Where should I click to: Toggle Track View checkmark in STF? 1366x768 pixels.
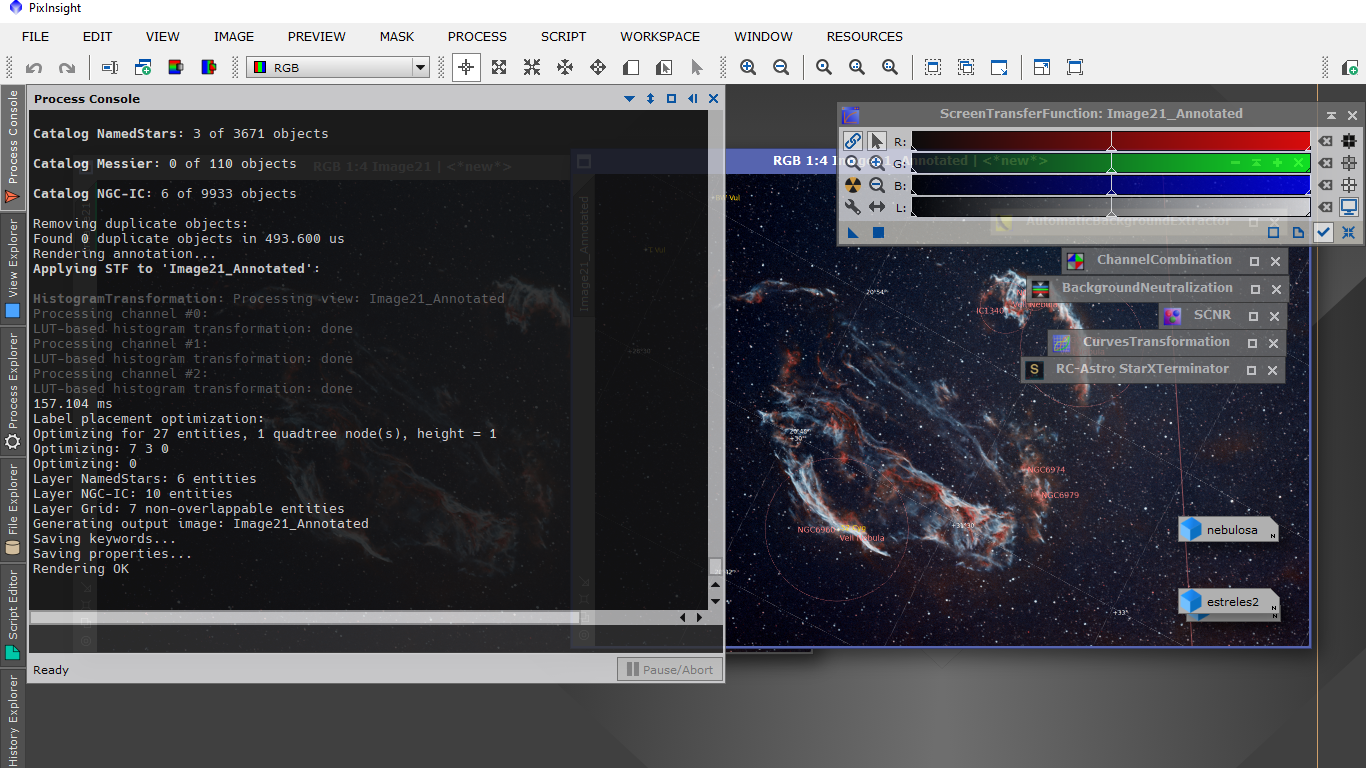click(x=1324, y=232)
